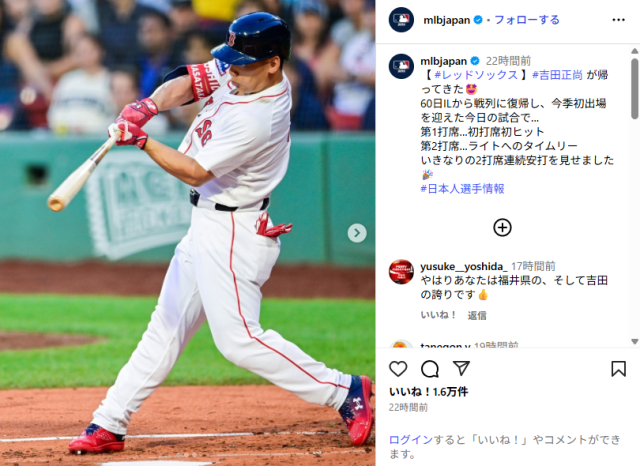The image size is (640, 466).
Task: Open the #レッドソックス hashtag
Action: [x=476, y=75]
